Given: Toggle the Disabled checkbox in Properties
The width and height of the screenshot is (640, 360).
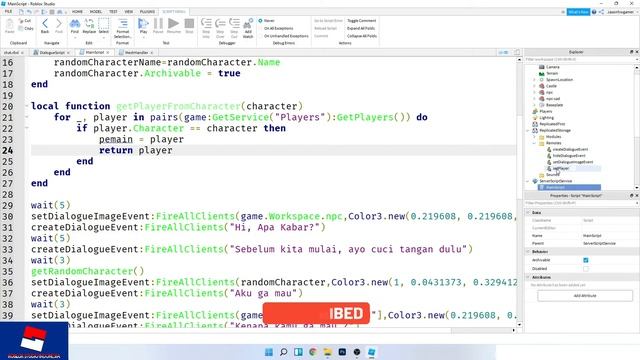Looking at the screenshot, I should coord(586,269).
